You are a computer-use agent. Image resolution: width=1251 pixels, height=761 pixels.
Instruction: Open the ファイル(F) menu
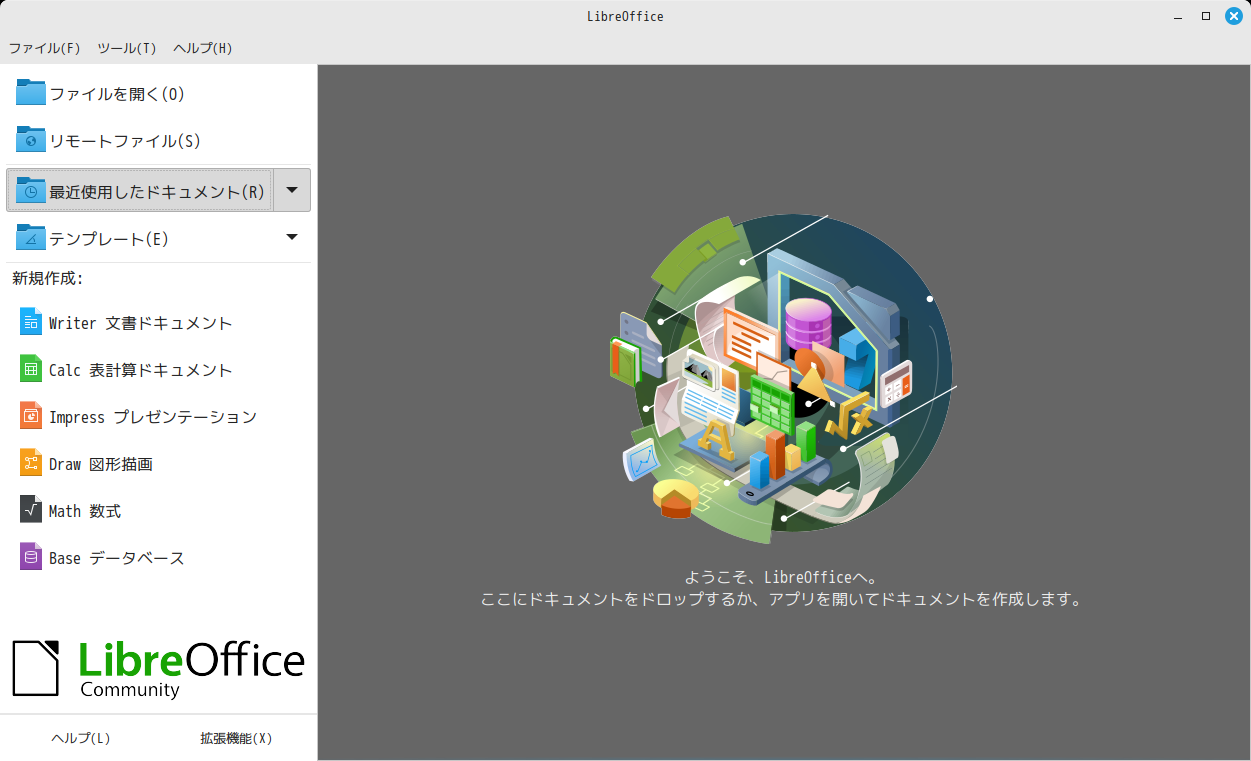[x=45, y=48]
